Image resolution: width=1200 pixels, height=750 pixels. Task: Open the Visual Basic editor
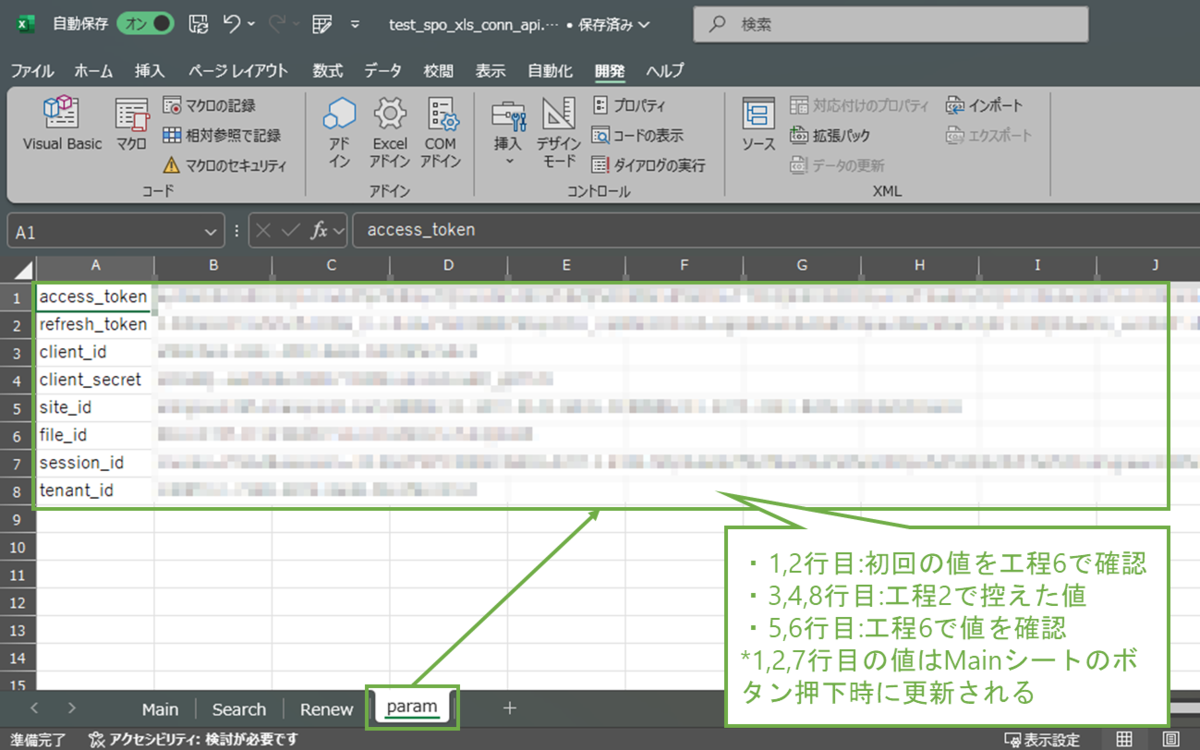[62, 125]
